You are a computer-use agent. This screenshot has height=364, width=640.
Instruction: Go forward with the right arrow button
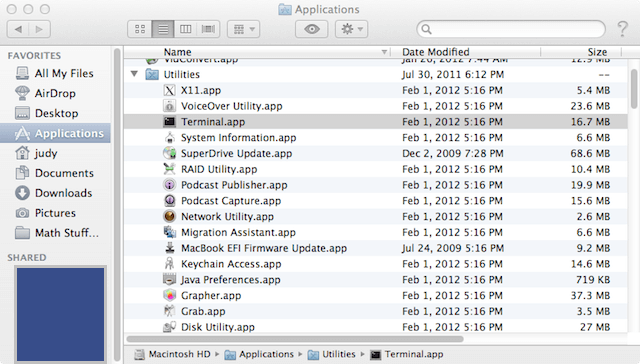point(40,29)
